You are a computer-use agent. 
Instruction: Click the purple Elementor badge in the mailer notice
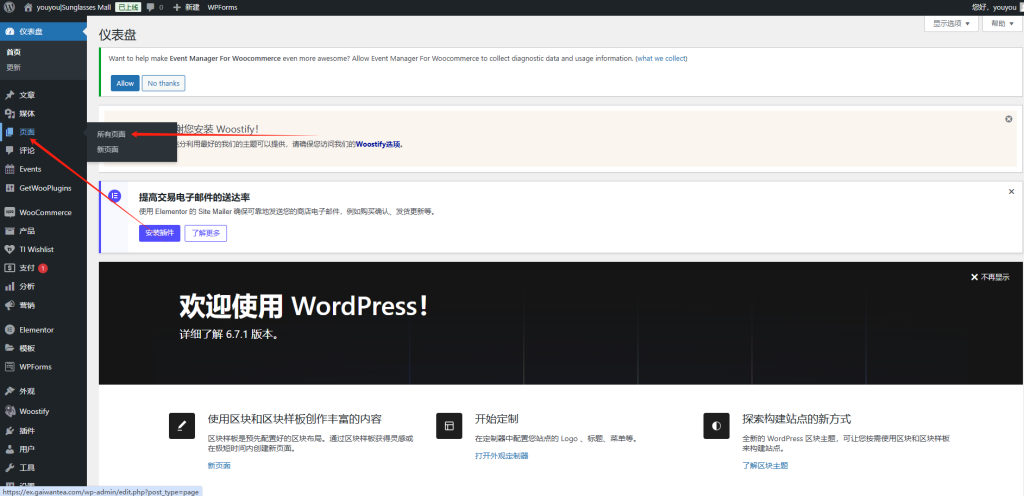click(115, 195)
